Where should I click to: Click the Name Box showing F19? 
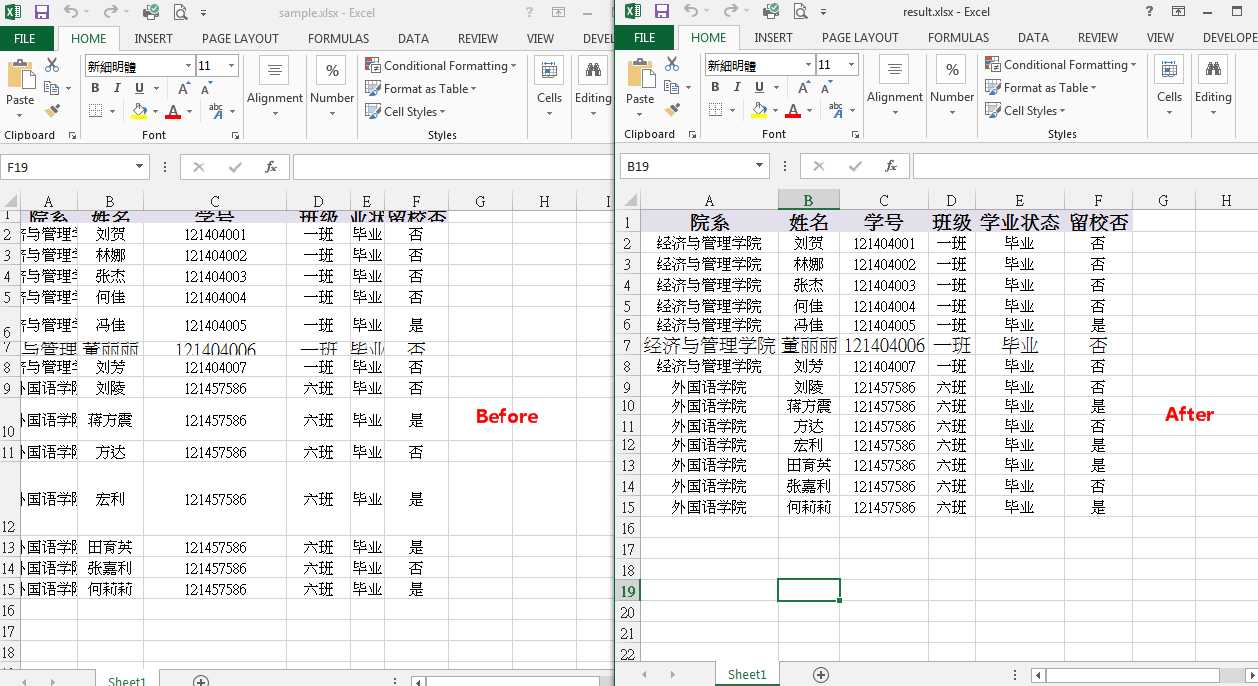(65, 167)
